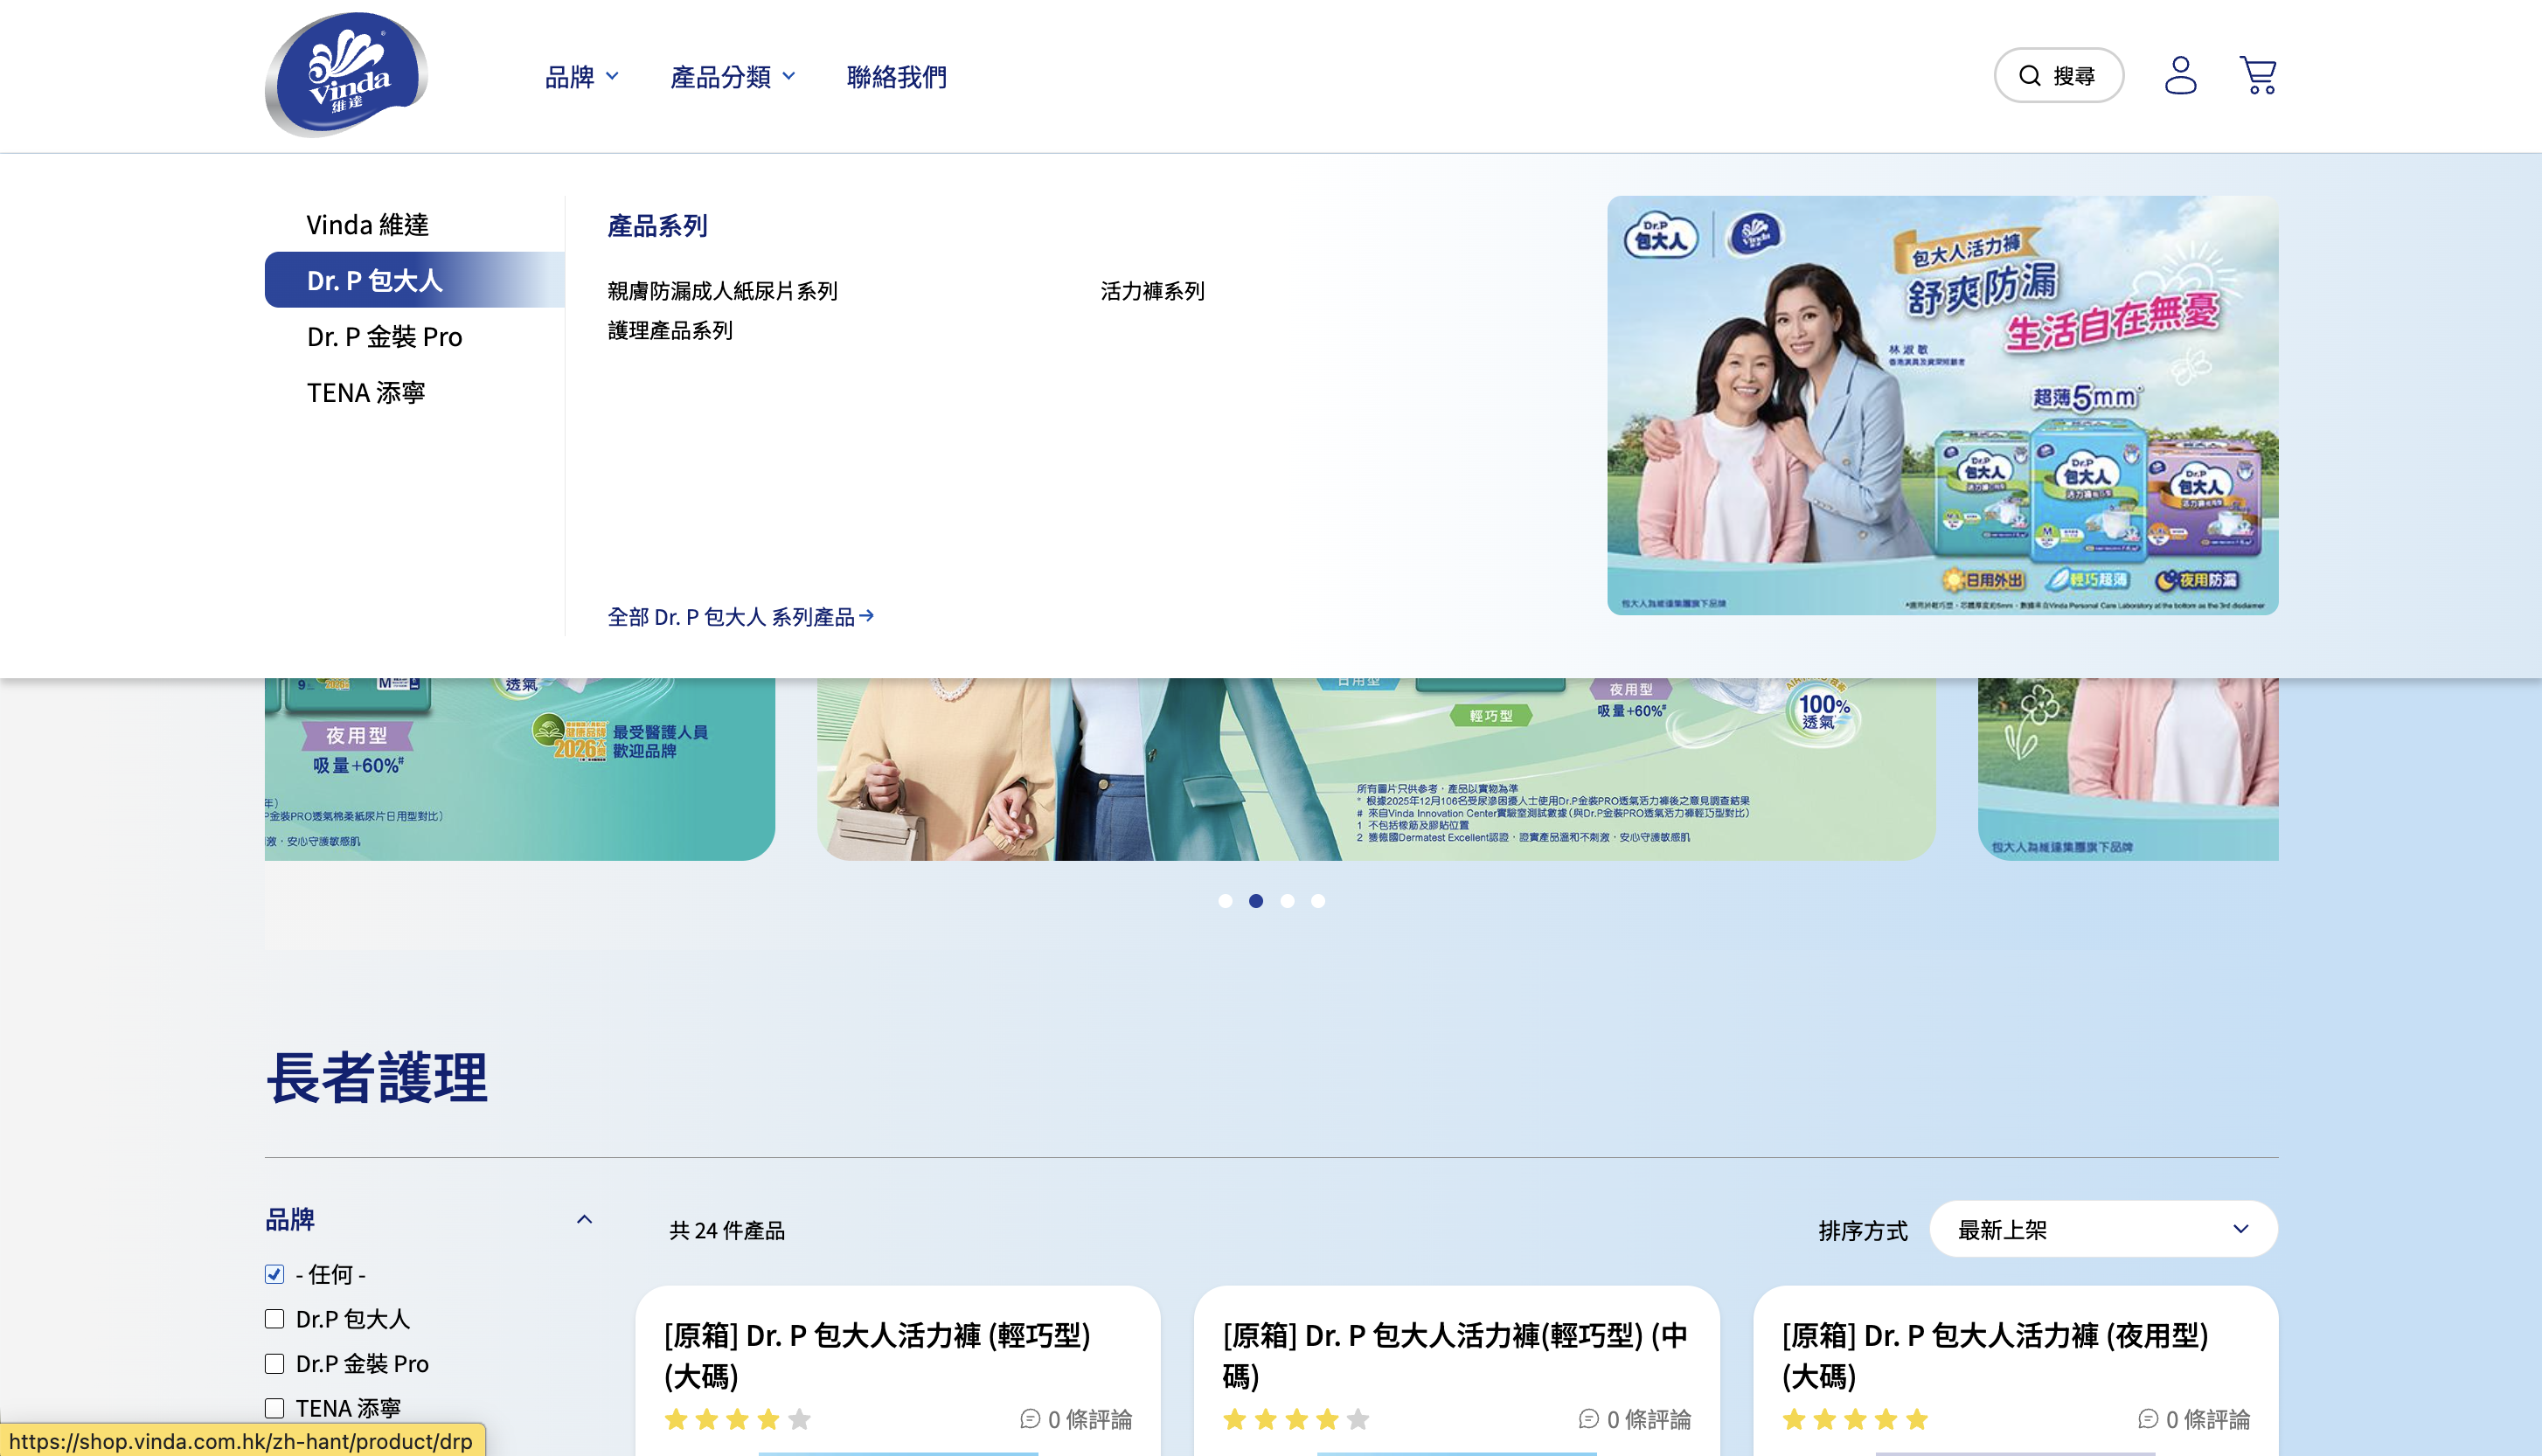The image size is (2542, 1456).
Task: Open 親膚防漏成人紙尿片系列 link
Action: (x=722, y=291)
